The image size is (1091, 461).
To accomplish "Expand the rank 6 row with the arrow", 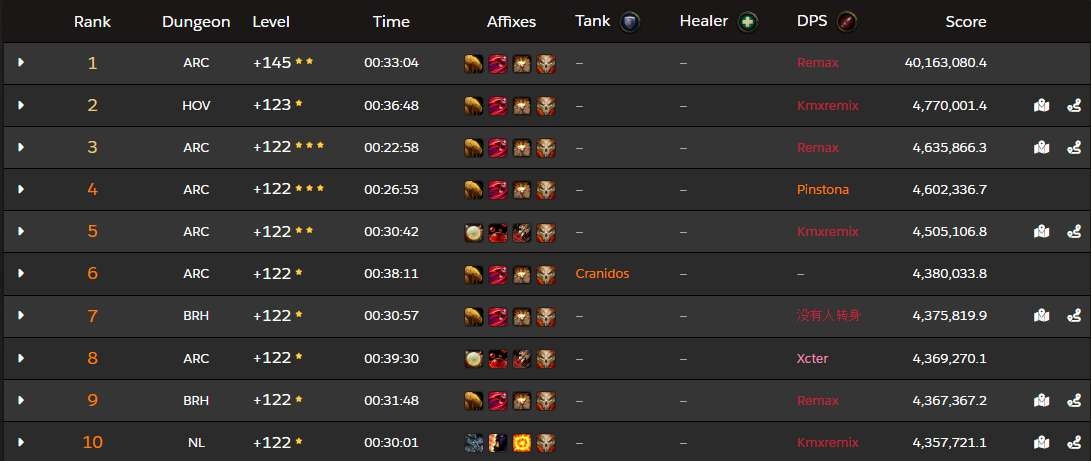I will coord(21,273).
